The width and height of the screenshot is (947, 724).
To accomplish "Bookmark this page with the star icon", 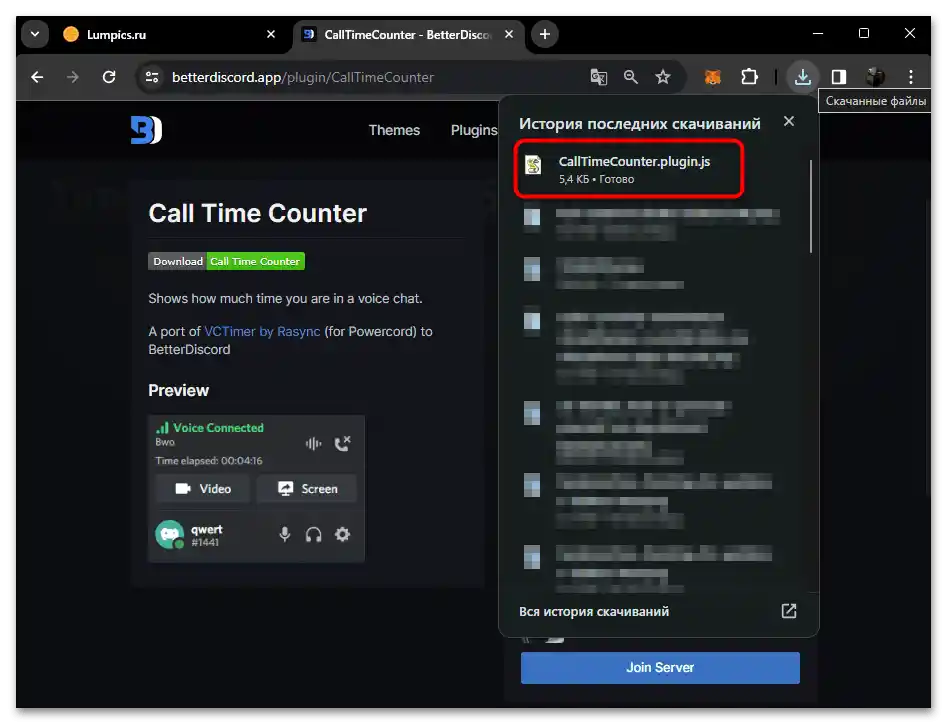I will pyautogui.click(x=663, y=77).
